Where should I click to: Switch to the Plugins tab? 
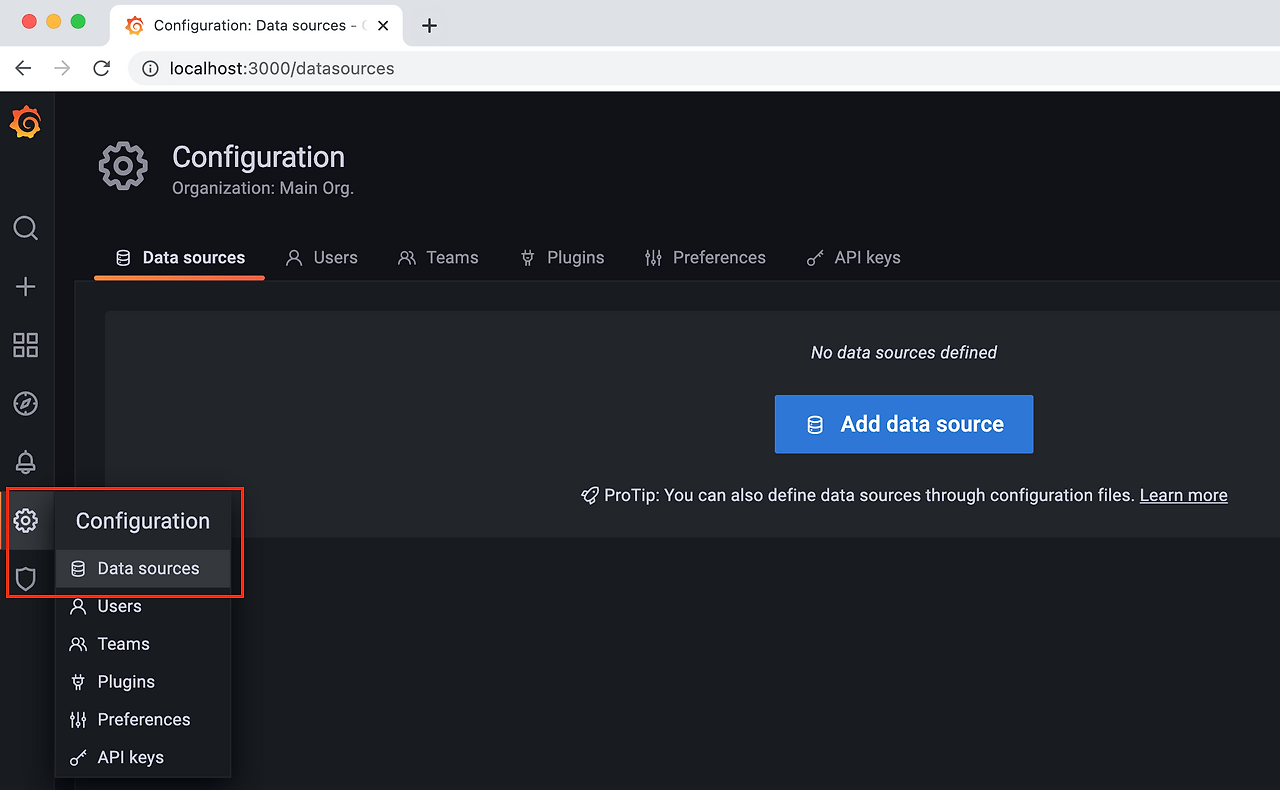point(562,258)
